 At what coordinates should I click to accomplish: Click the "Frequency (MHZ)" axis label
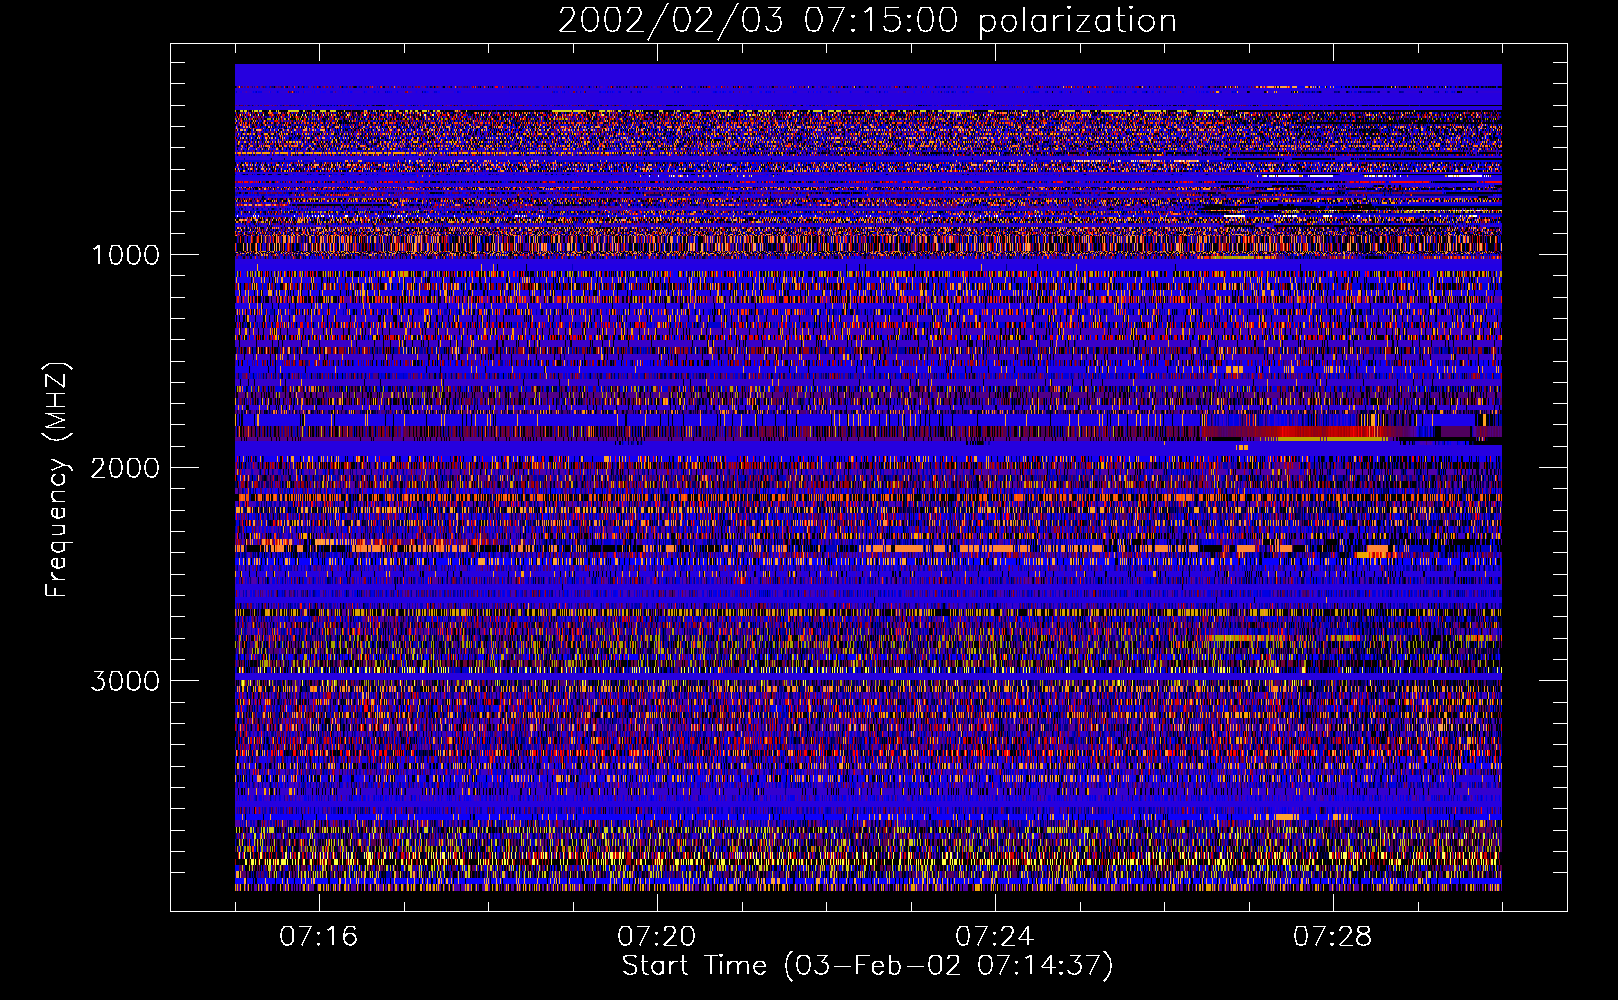58,480
